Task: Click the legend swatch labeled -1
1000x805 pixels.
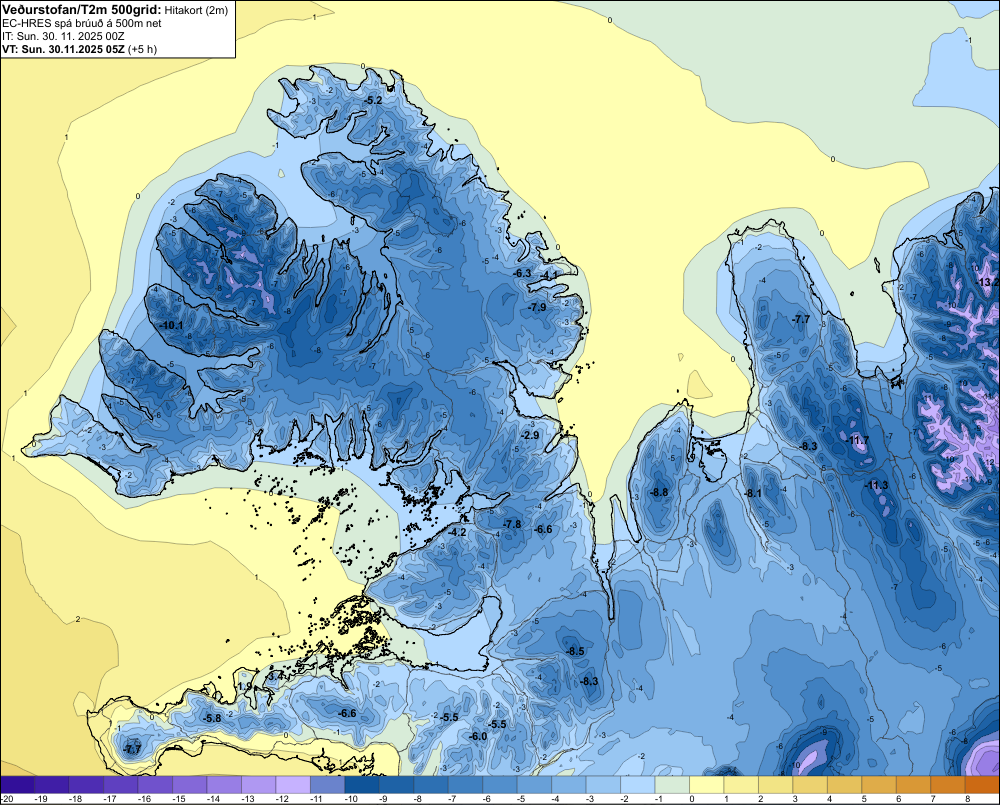Action: click(672, 784)
